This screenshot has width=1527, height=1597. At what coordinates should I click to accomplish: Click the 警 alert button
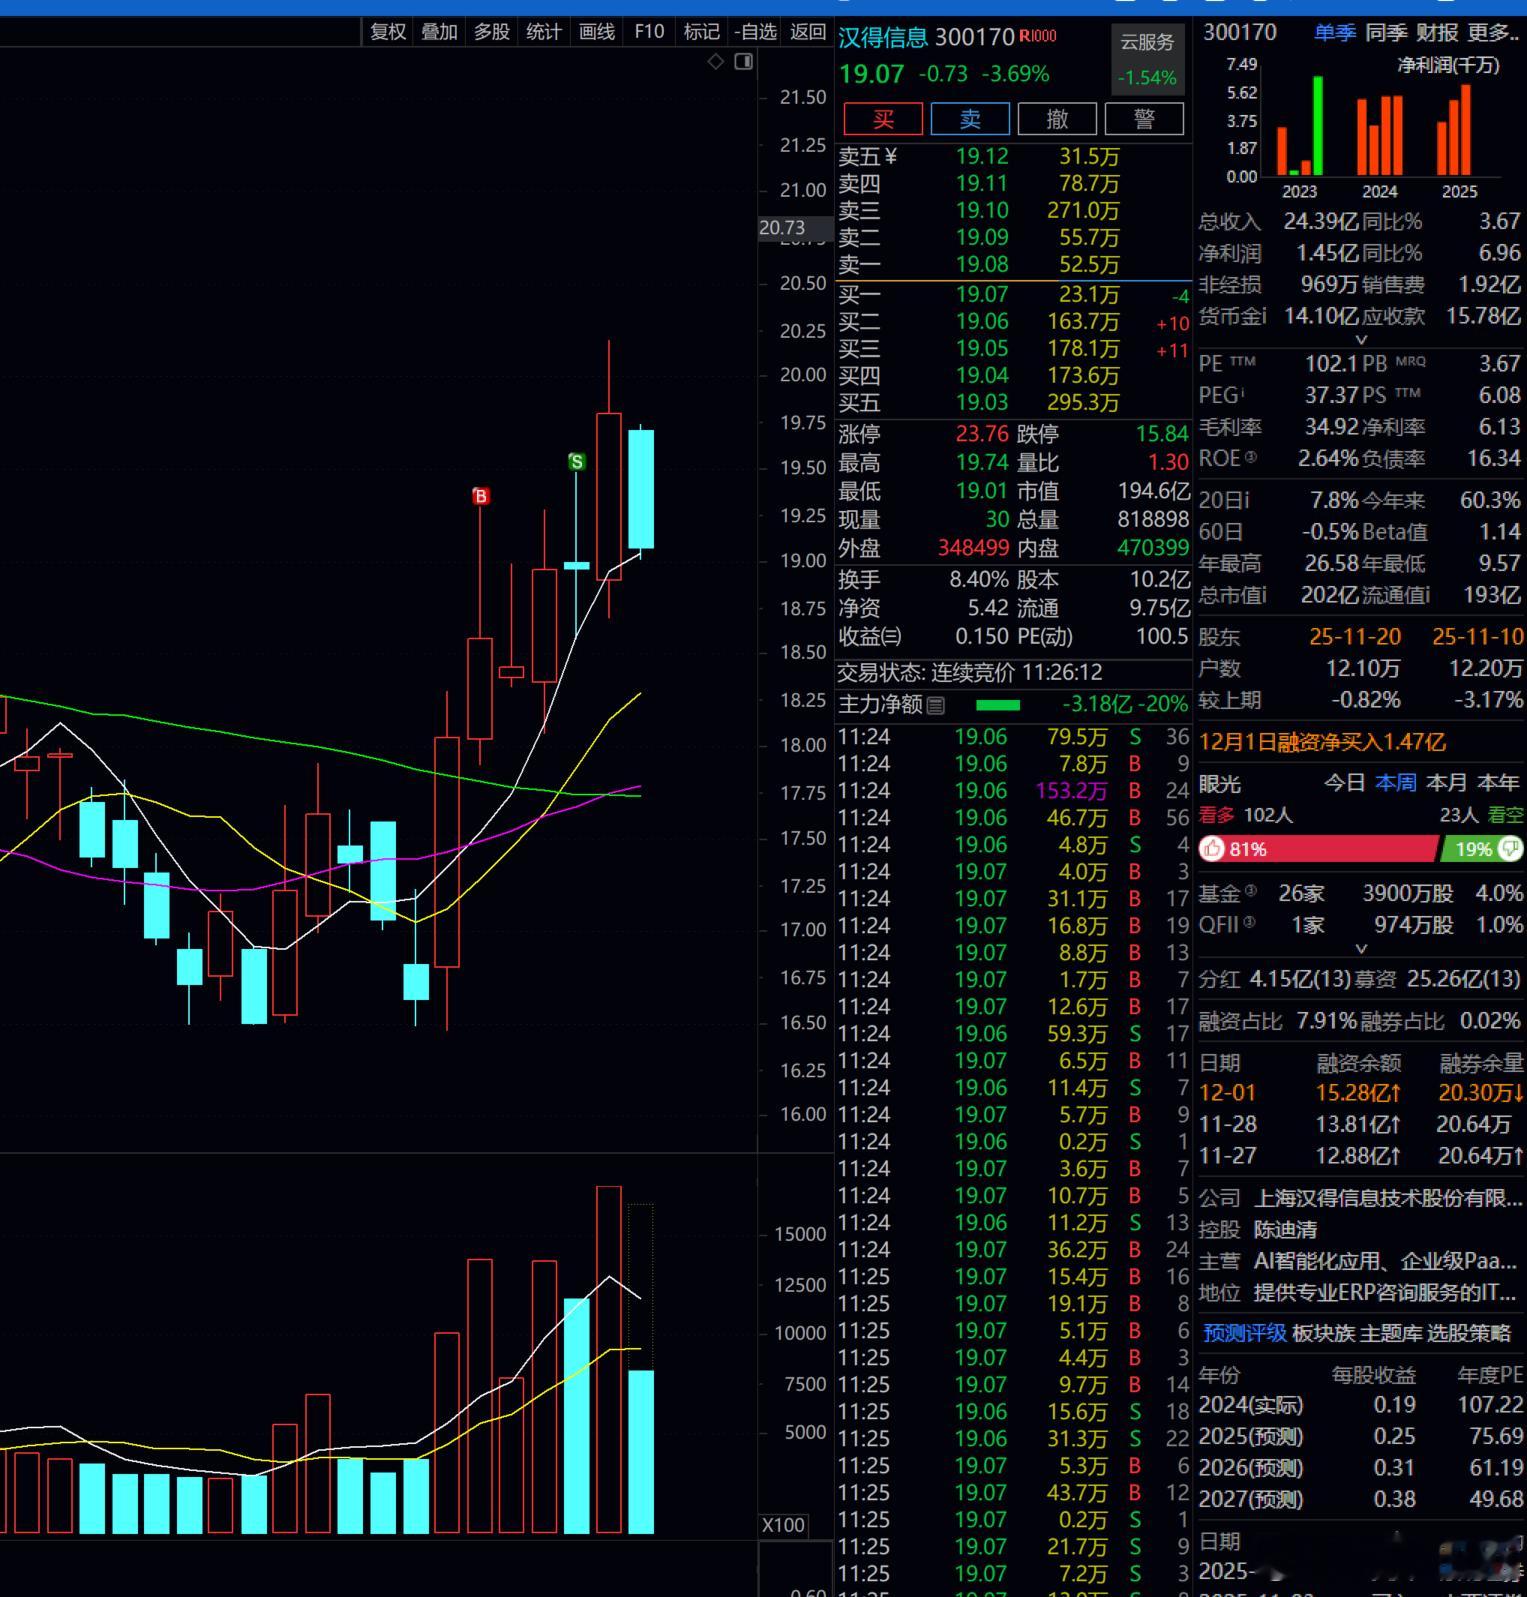[1144, 119]
